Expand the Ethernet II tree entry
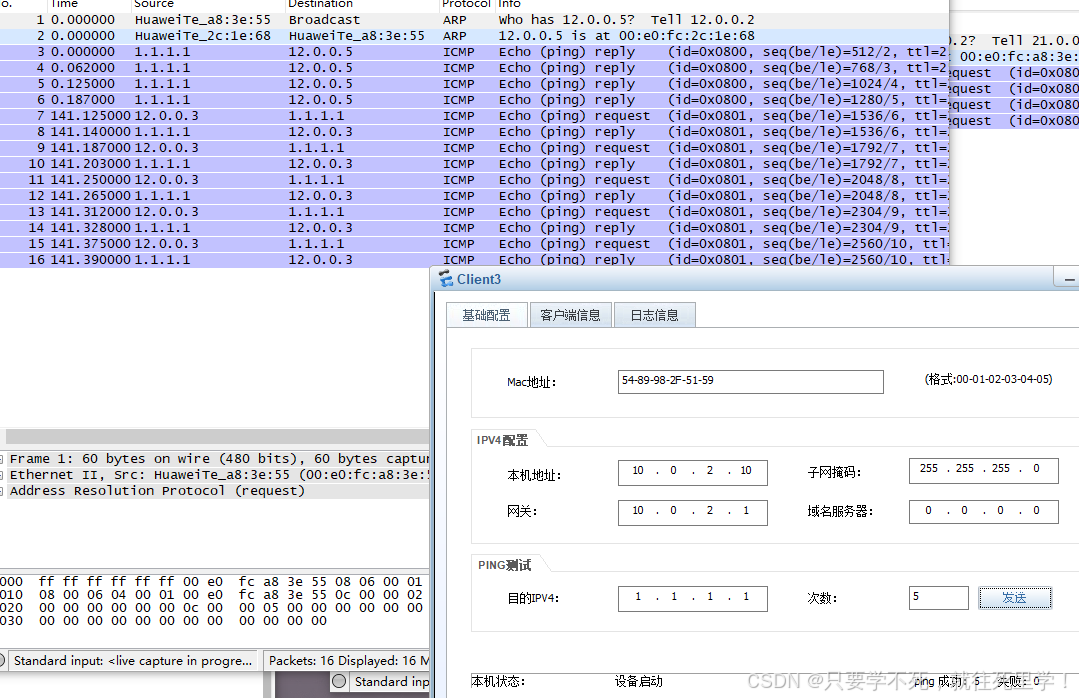Image resolution: width=1079 pixels, height=698 pixels. (4, 475)
